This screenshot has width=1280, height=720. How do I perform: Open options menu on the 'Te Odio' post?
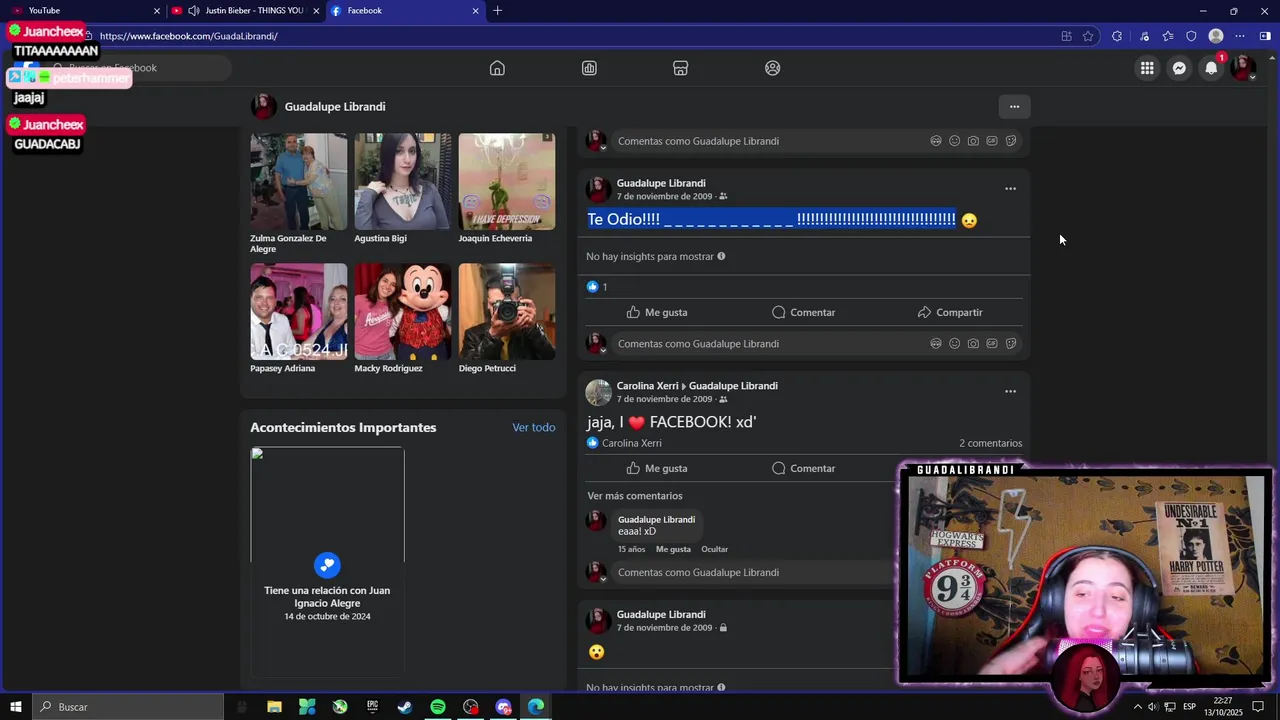coord(1010,189)
